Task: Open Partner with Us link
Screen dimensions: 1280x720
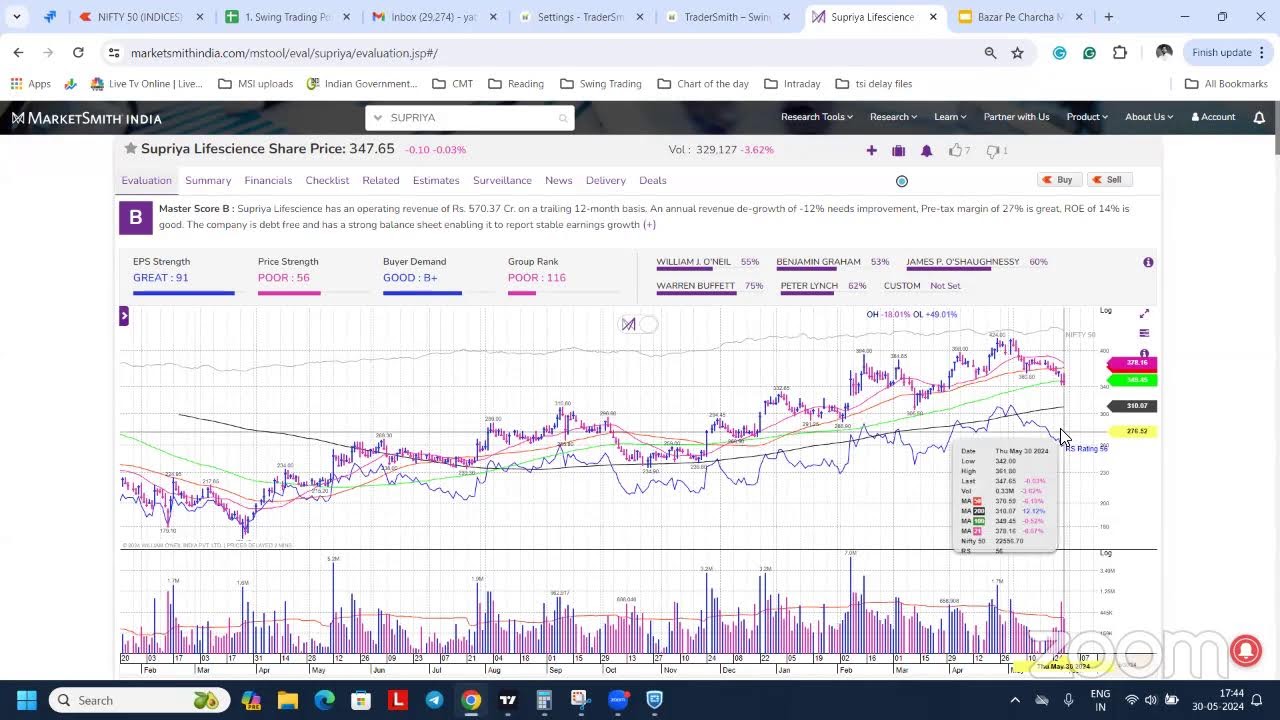Action: point(1016,117)
